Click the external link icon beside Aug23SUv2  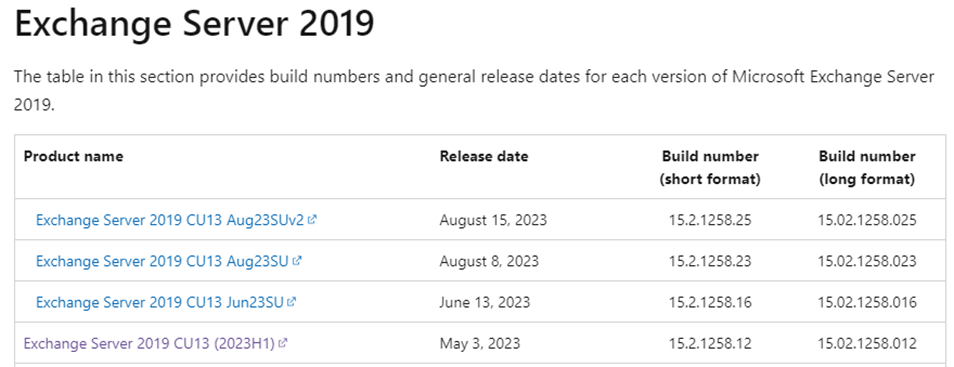[312, 220]
